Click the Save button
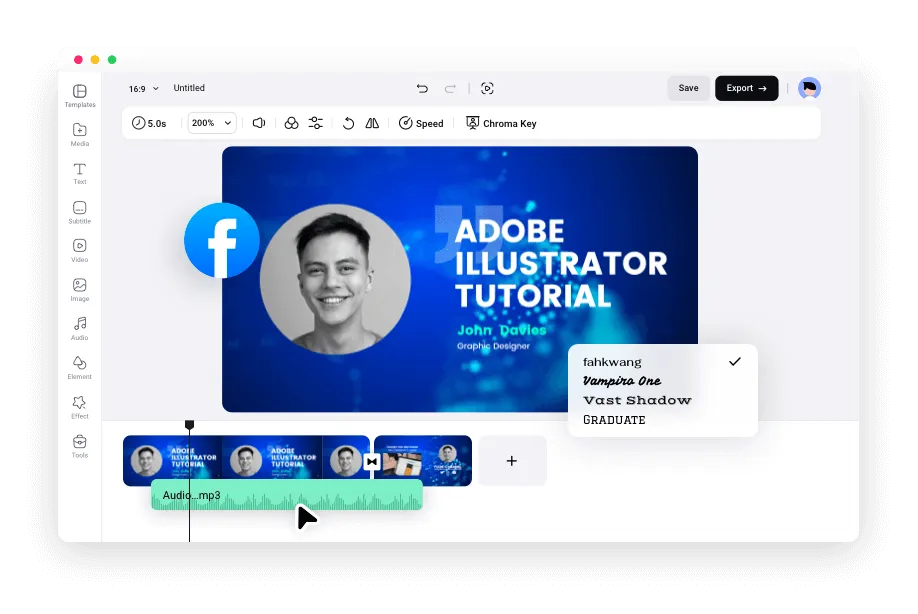 (x=688, y=88)
